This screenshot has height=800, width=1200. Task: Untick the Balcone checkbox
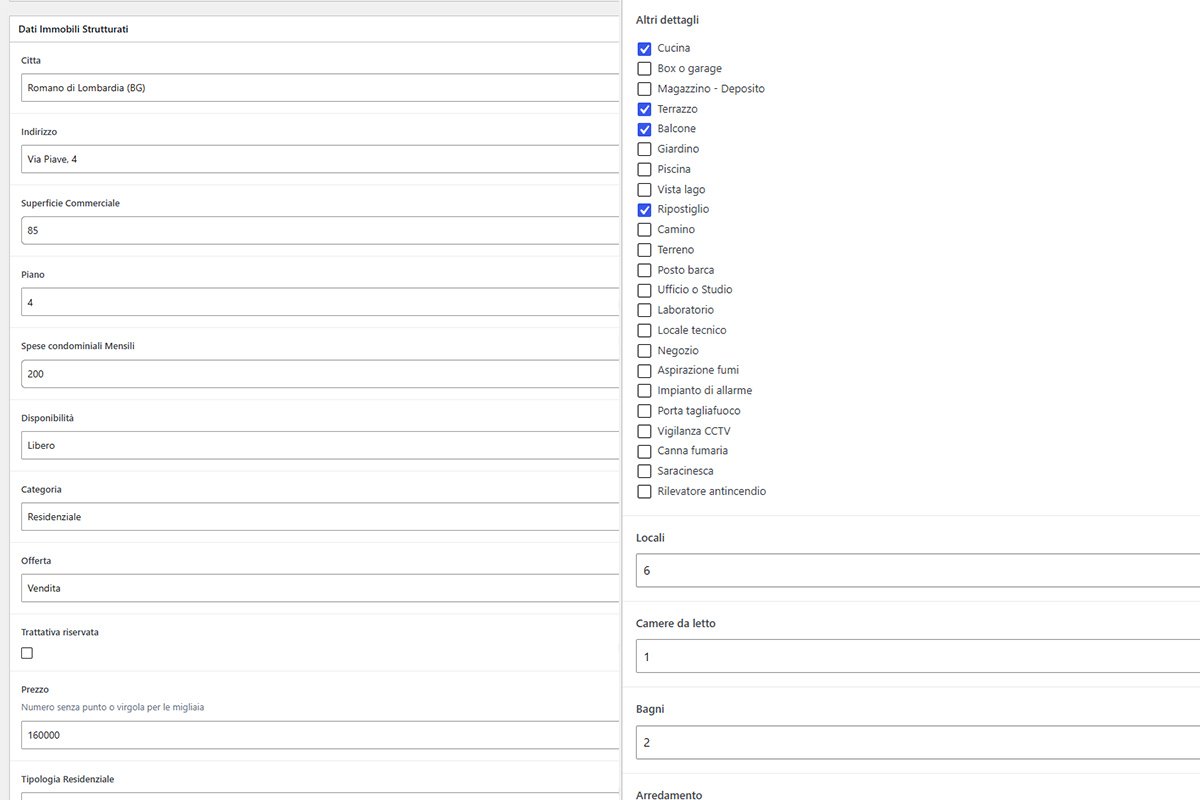tap(644, 129)
